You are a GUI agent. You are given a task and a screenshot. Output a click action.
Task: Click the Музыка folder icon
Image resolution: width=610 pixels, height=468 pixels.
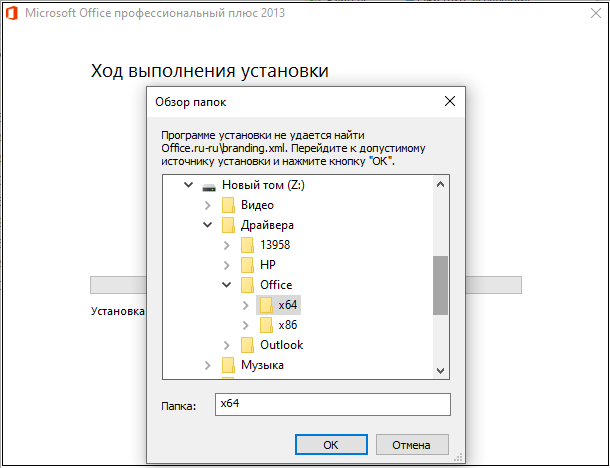(x=228, y=365)
